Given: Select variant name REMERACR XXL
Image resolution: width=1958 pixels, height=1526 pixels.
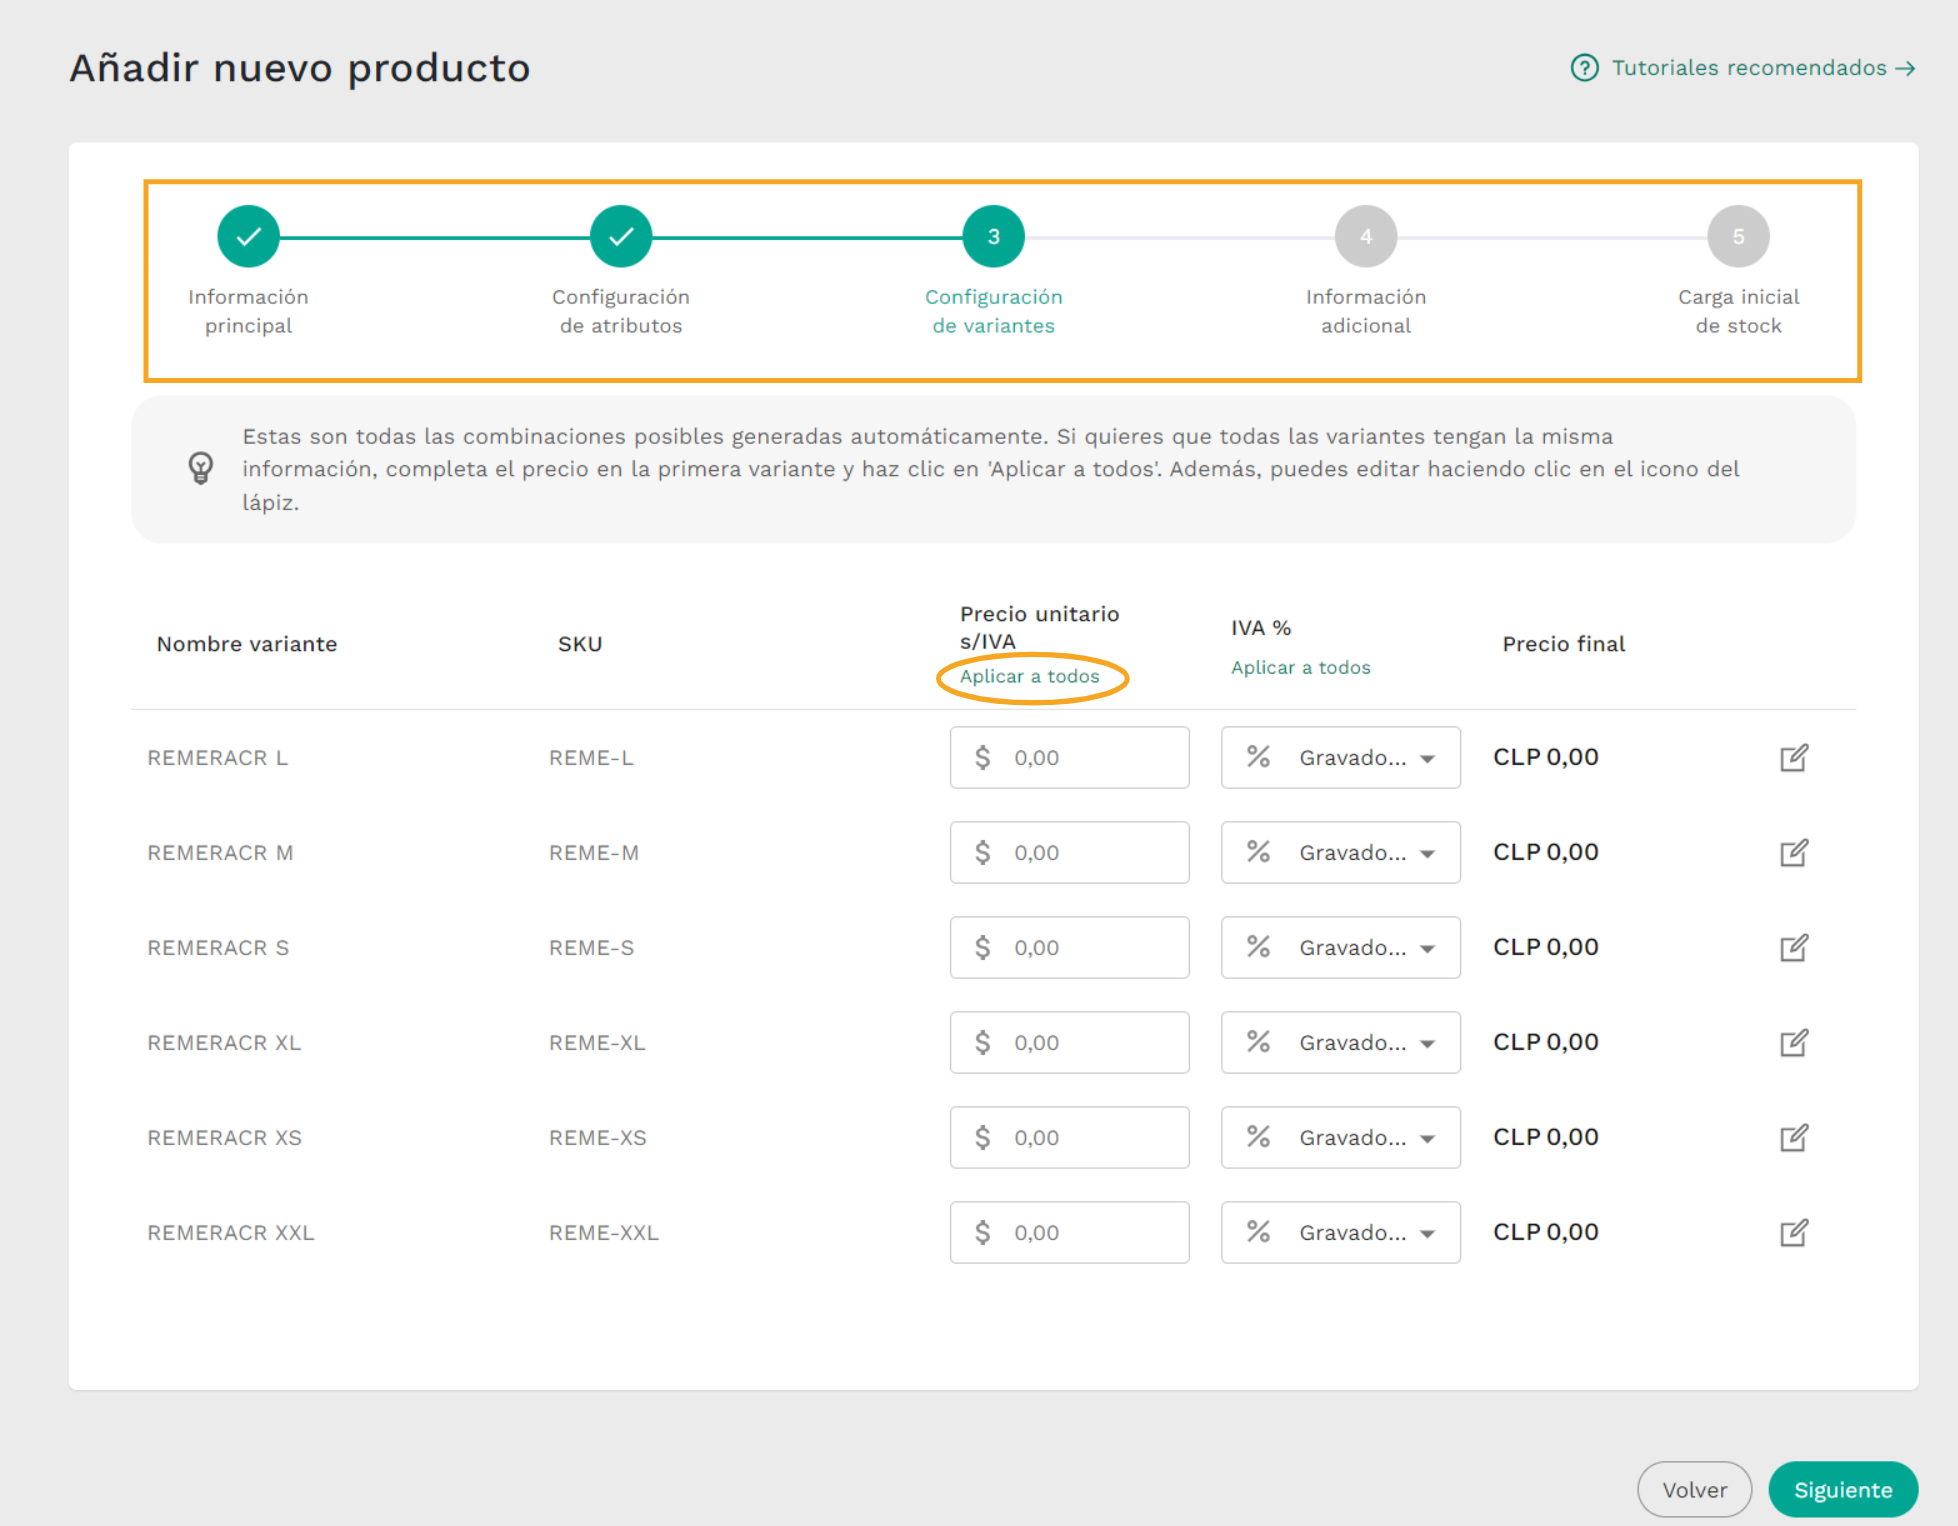Looking at the screenshot, I should pyautogui.click(x=231, y=1233).
